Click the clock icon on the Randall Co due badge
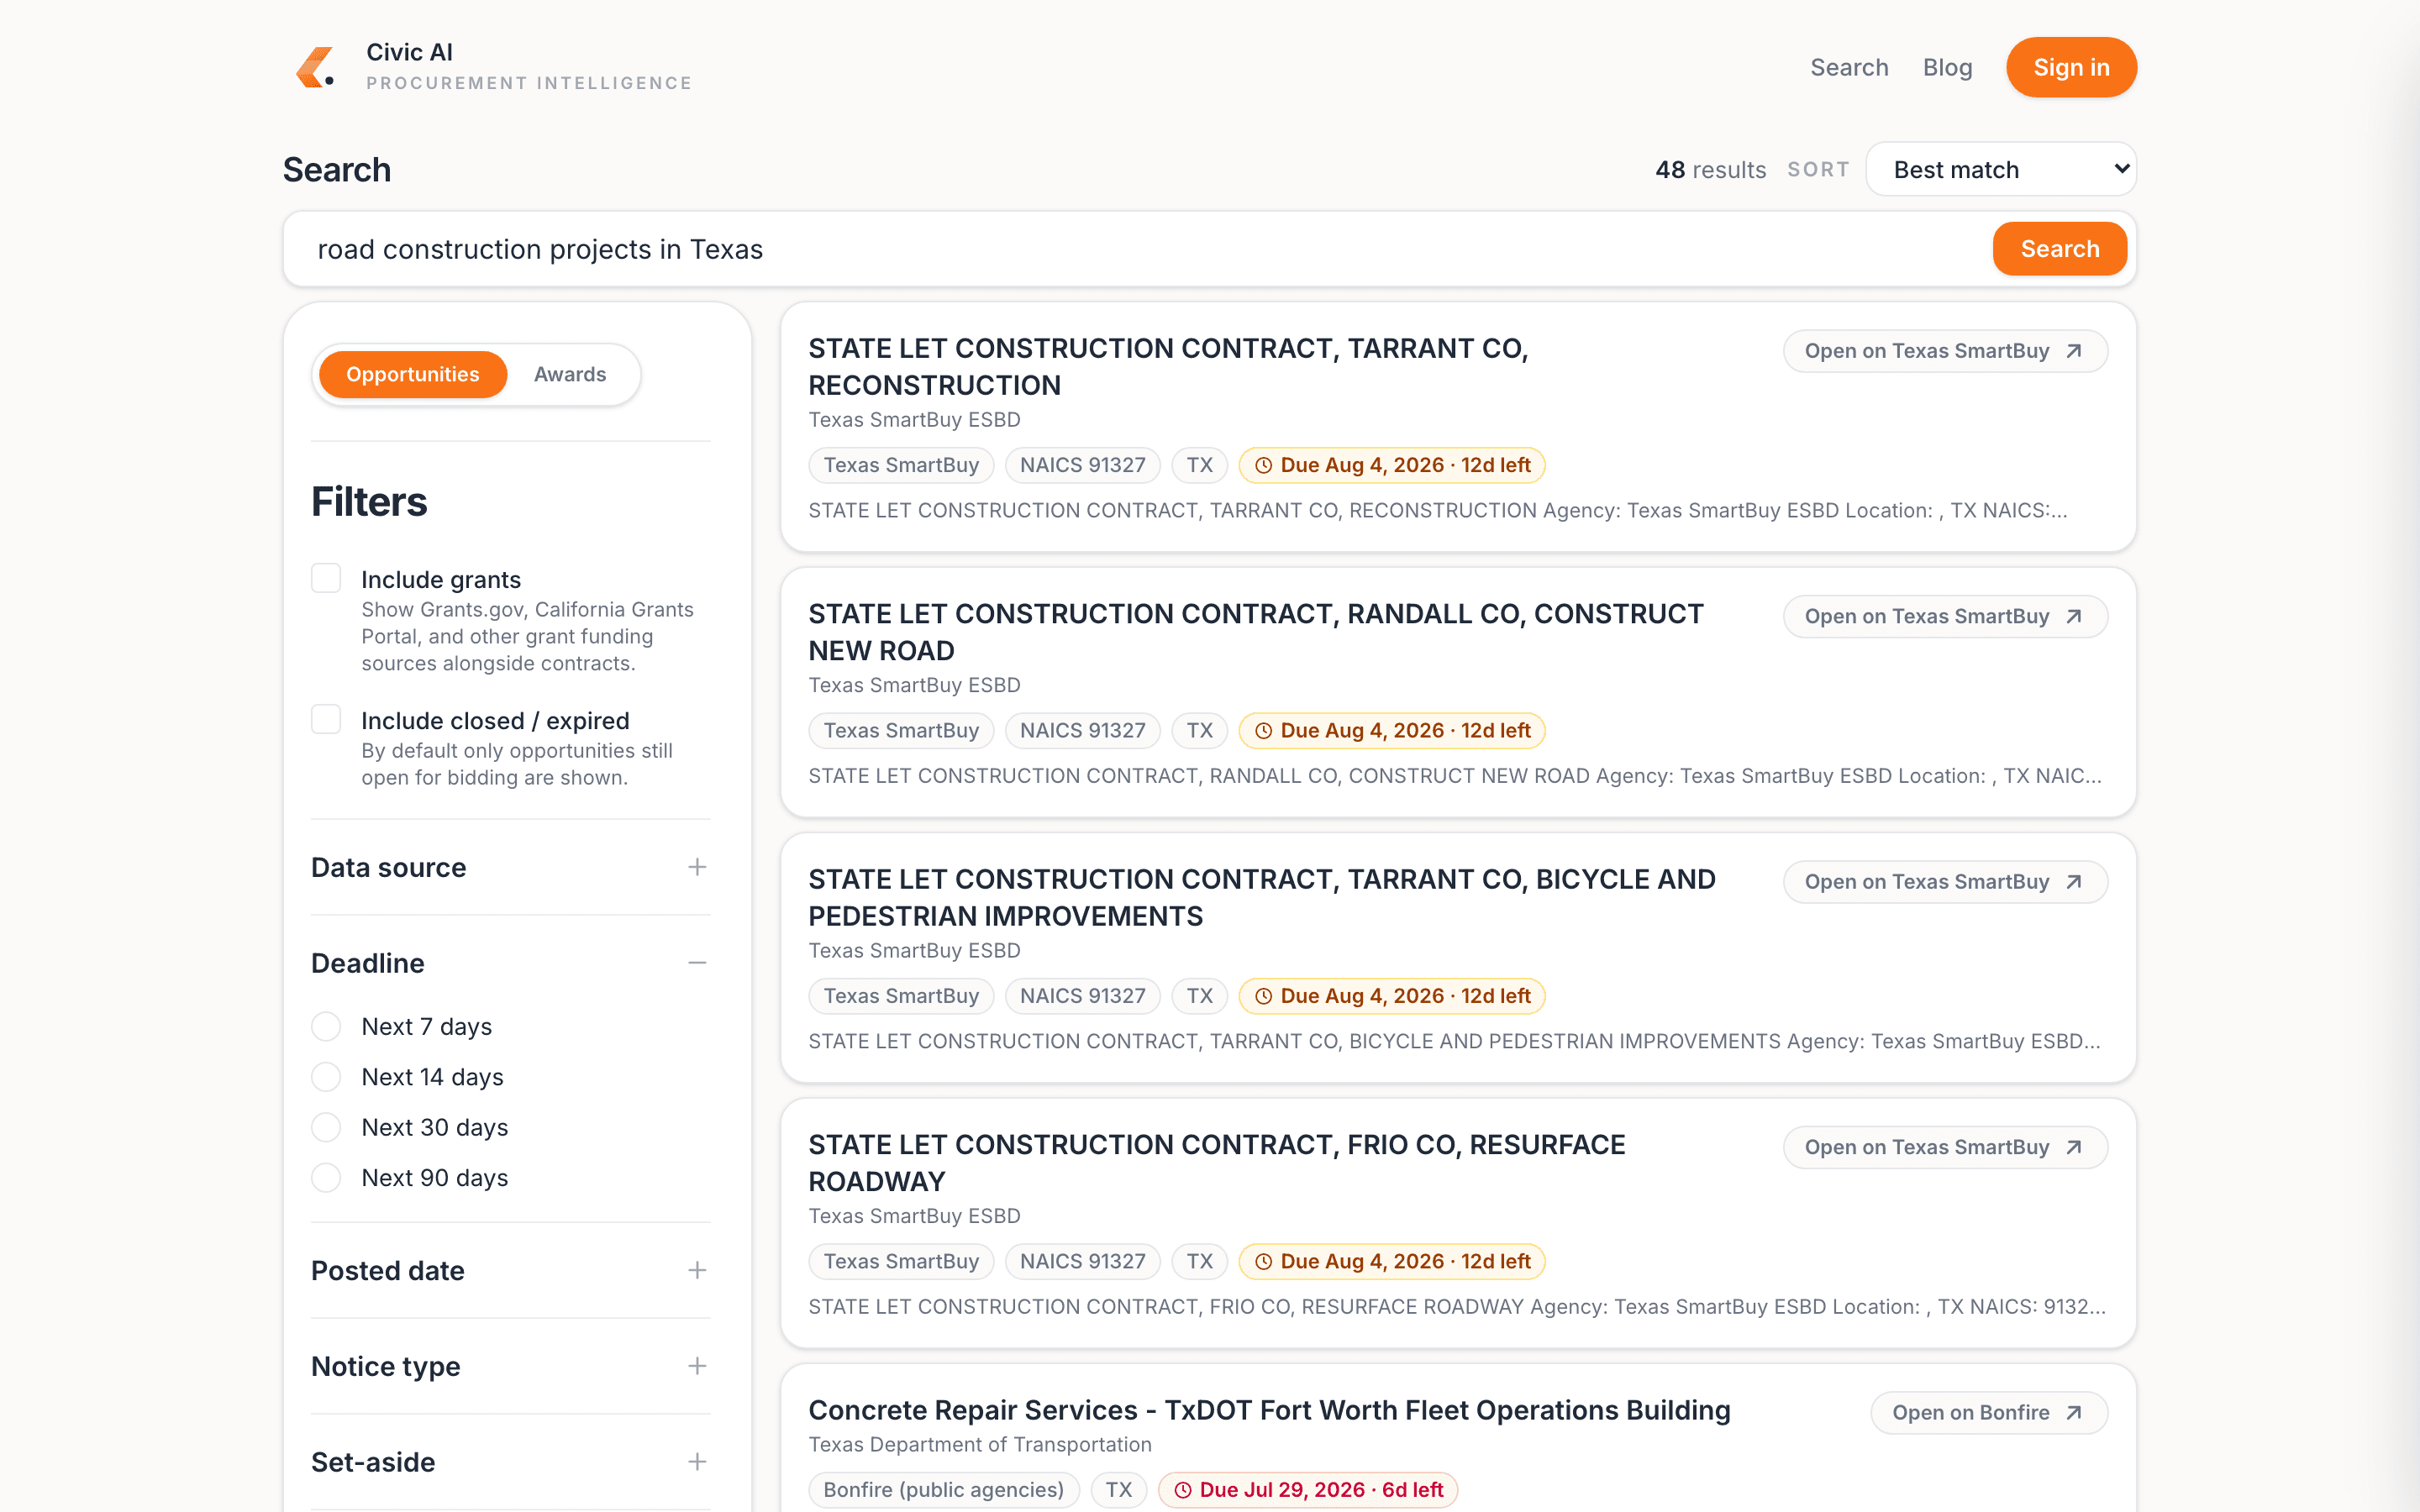Image resolution: width=2420 pixels, height=1512 pixels. point(1263,731)
